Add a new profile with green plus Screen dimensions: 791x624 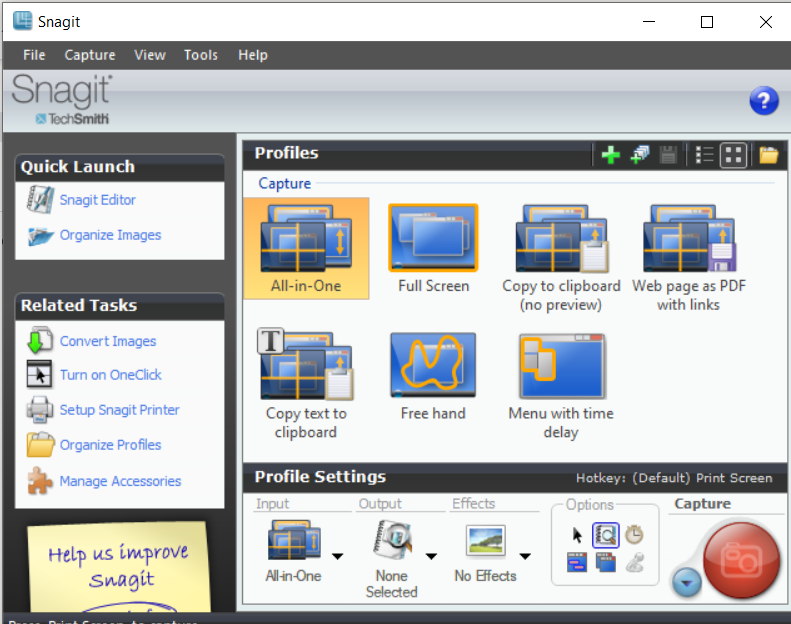click(611, 155)
